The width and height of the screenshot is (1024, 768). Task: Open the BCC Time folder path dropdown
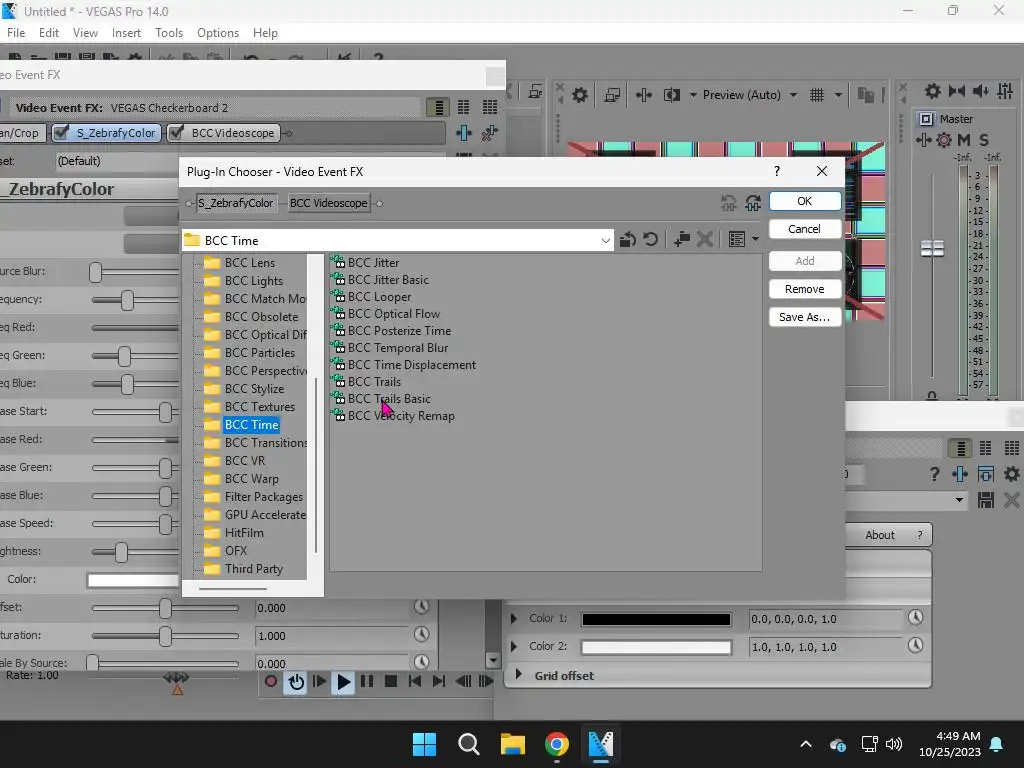[605, 241]
